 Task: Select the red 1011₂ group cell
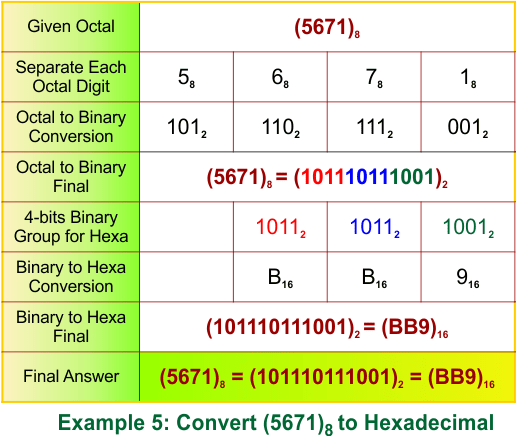[x=281, y=228]
